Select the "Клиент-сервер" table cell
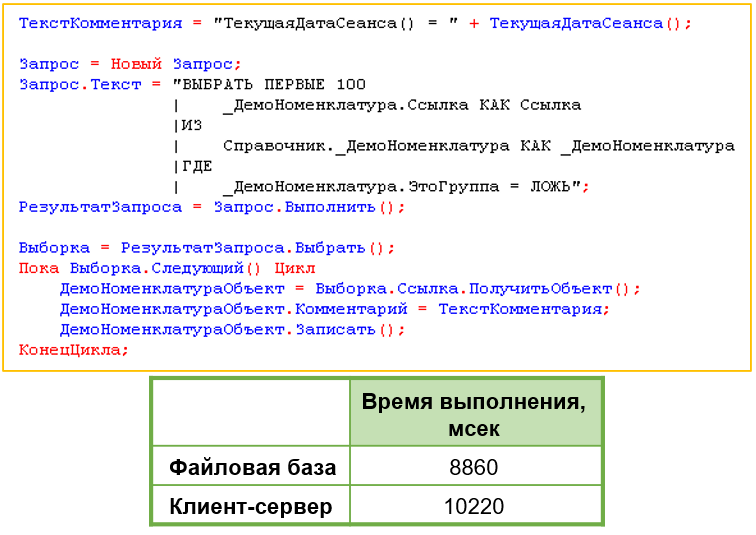The image size is (756, 535). [x=252, y=506]
